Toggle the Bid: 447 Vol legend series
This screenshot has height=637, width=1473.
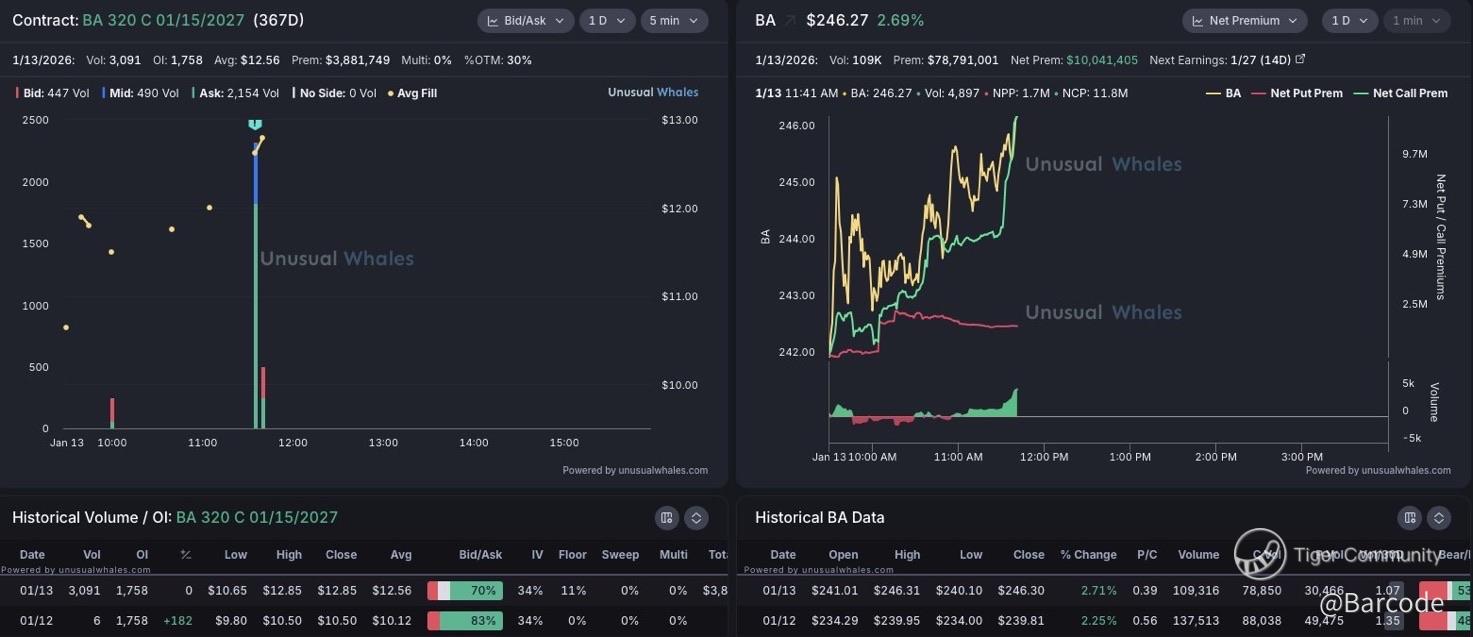click(x=52, y=93)
